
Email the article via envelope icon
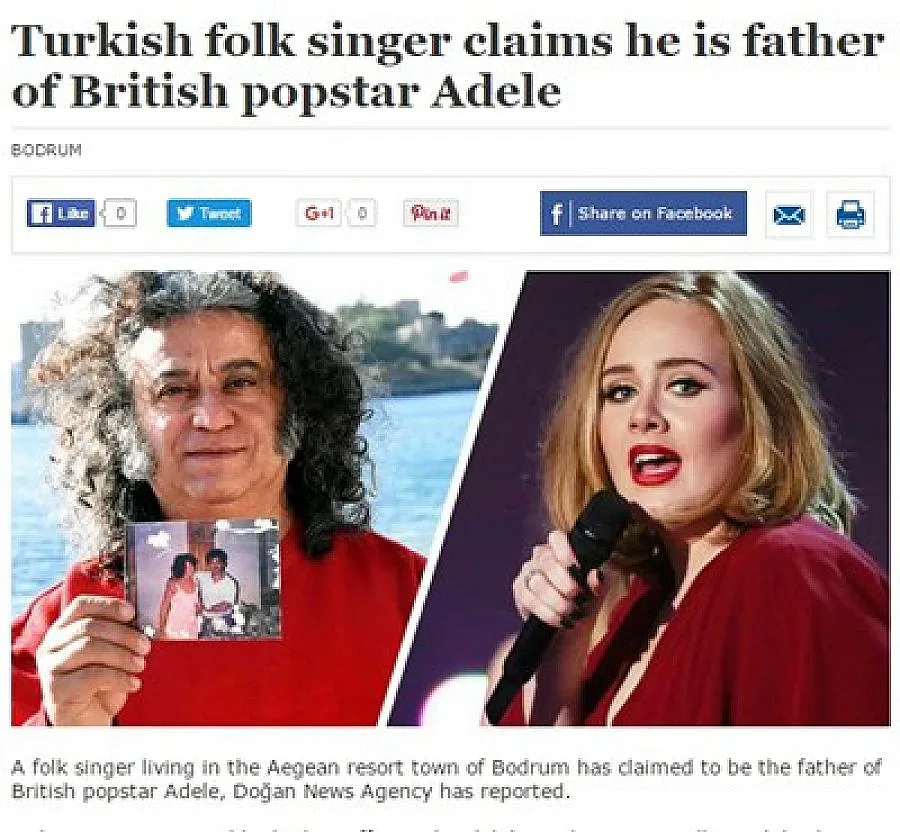pyautogui.click(x=789, y=215)
